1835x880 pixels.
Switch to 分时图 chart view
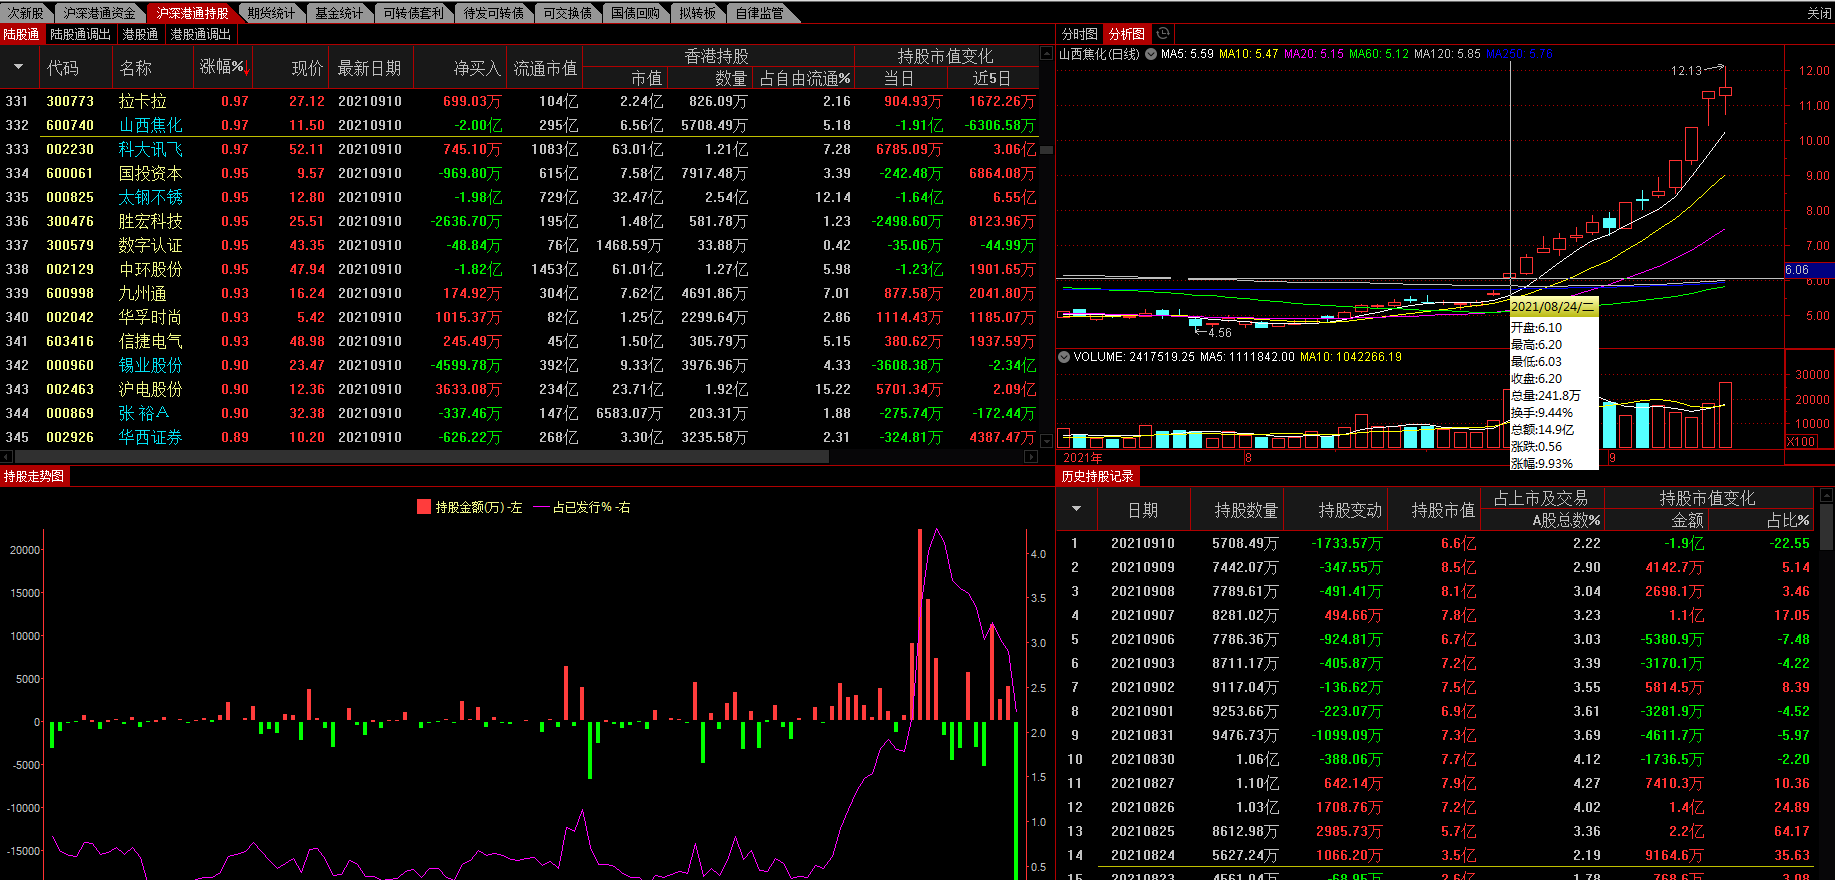pyautogui.click(x=1079, y=34)
